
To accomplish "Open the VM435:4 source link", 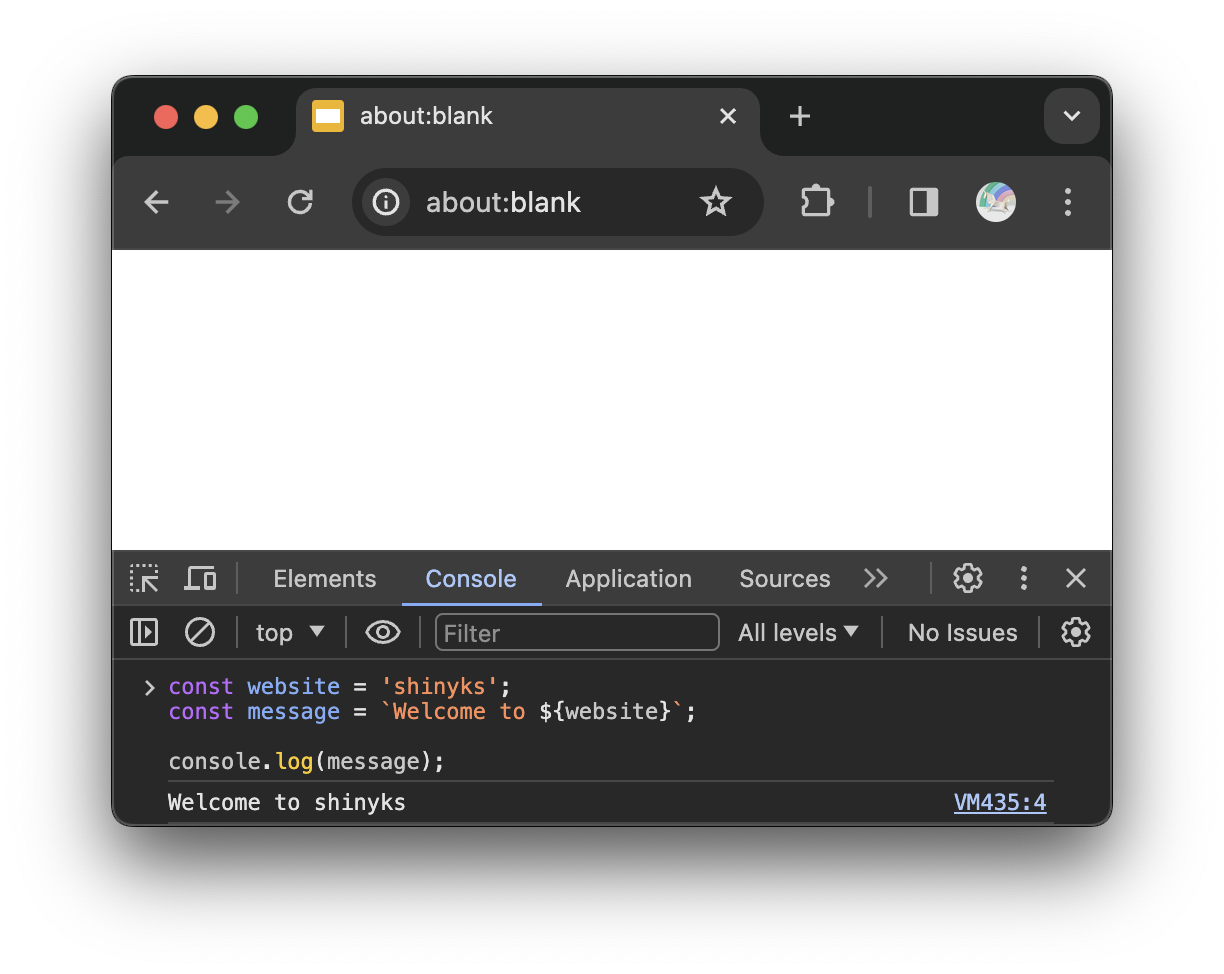I will 1000,802.
